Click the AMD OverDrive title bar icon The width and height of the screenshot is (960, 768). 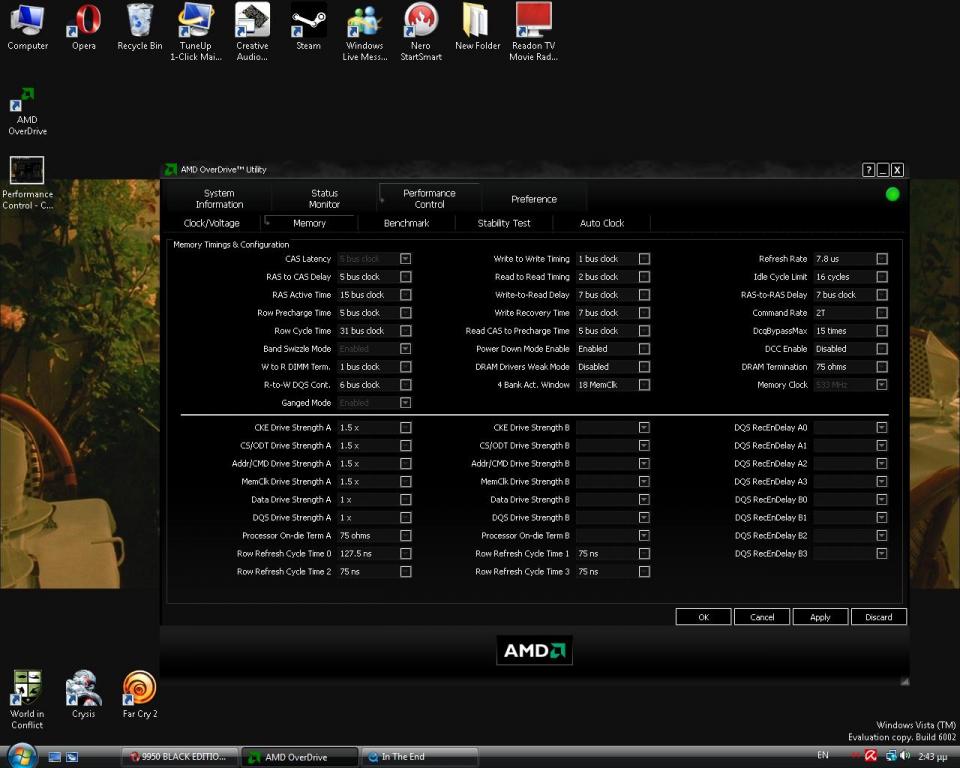pyautogui.click(x=171, y=170)
